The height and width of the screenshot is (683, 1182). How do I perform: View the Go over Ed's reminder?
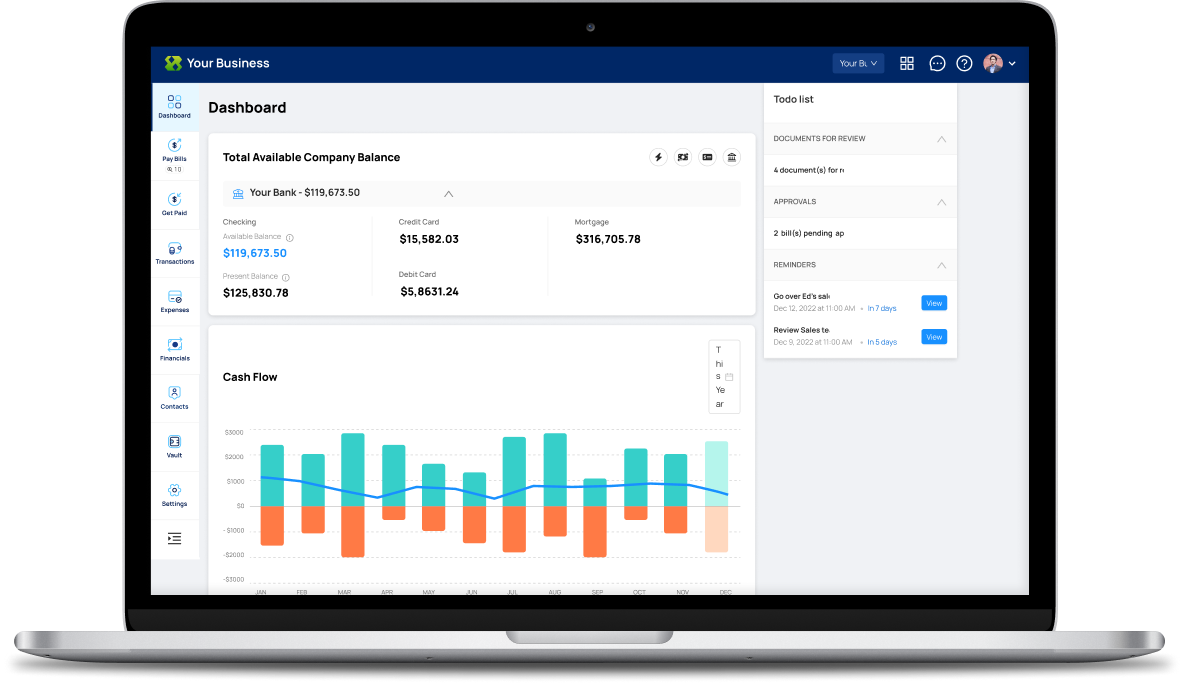tap(934, 303)
